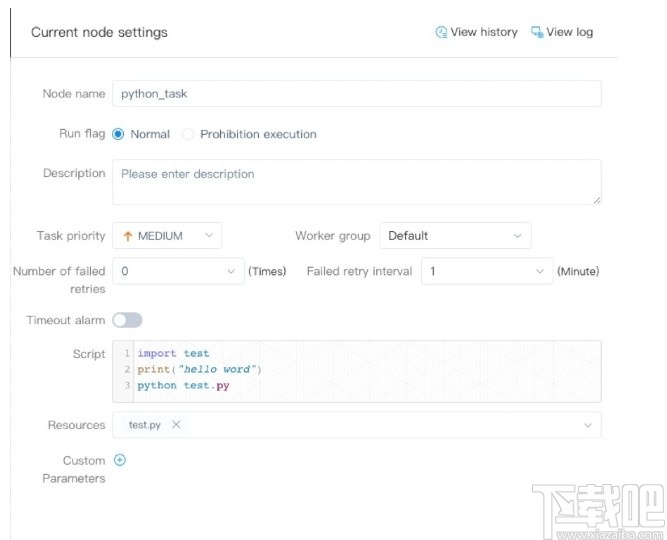Open the Task priority dropdown
667x540 pixels.
167,236
